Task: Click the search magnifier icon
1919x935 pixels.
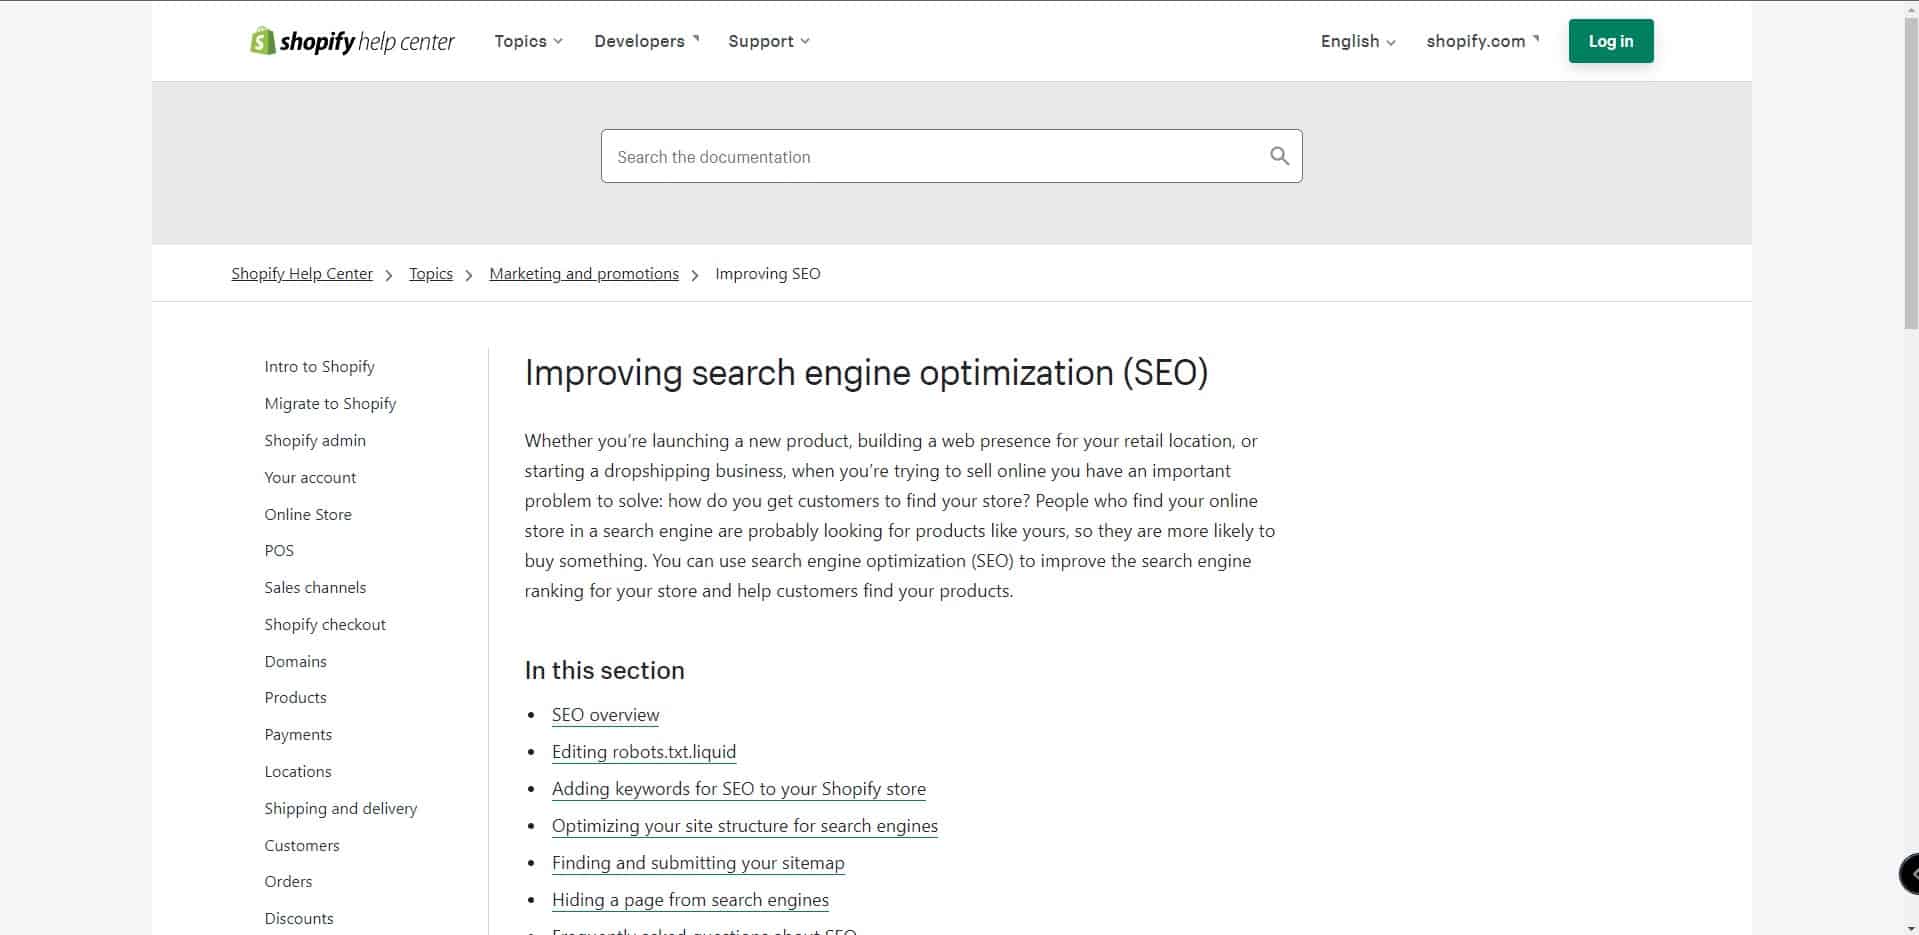Action: click(x=1279, y=156)
